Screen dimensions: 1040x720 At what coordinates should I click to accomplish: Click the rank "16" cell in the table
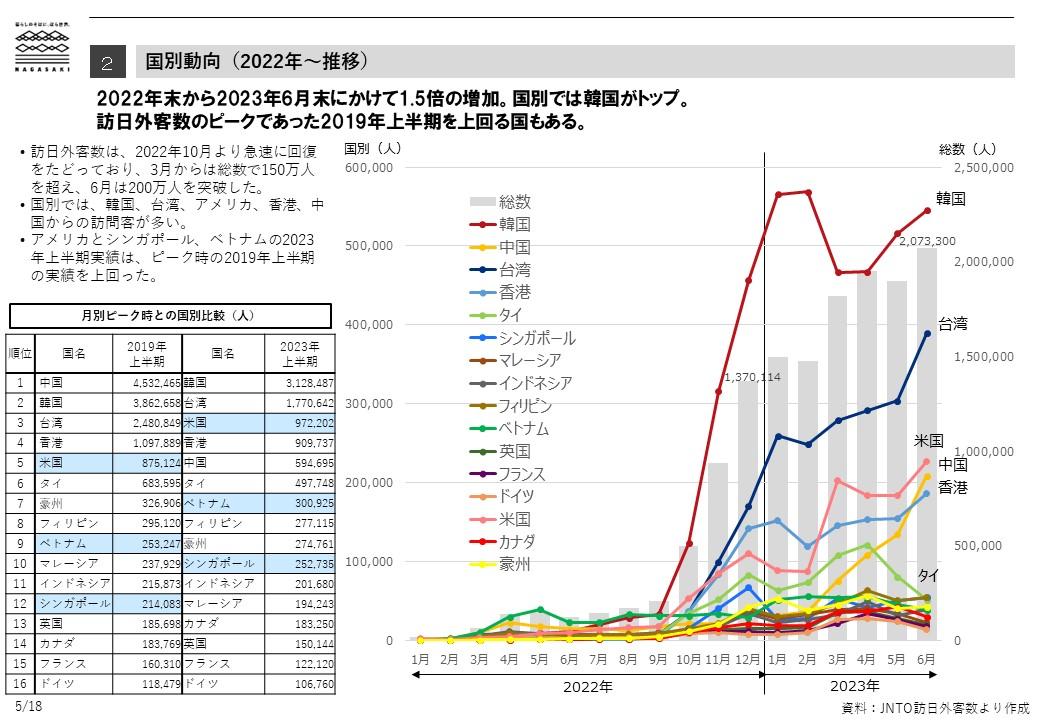tap(20, 684)
